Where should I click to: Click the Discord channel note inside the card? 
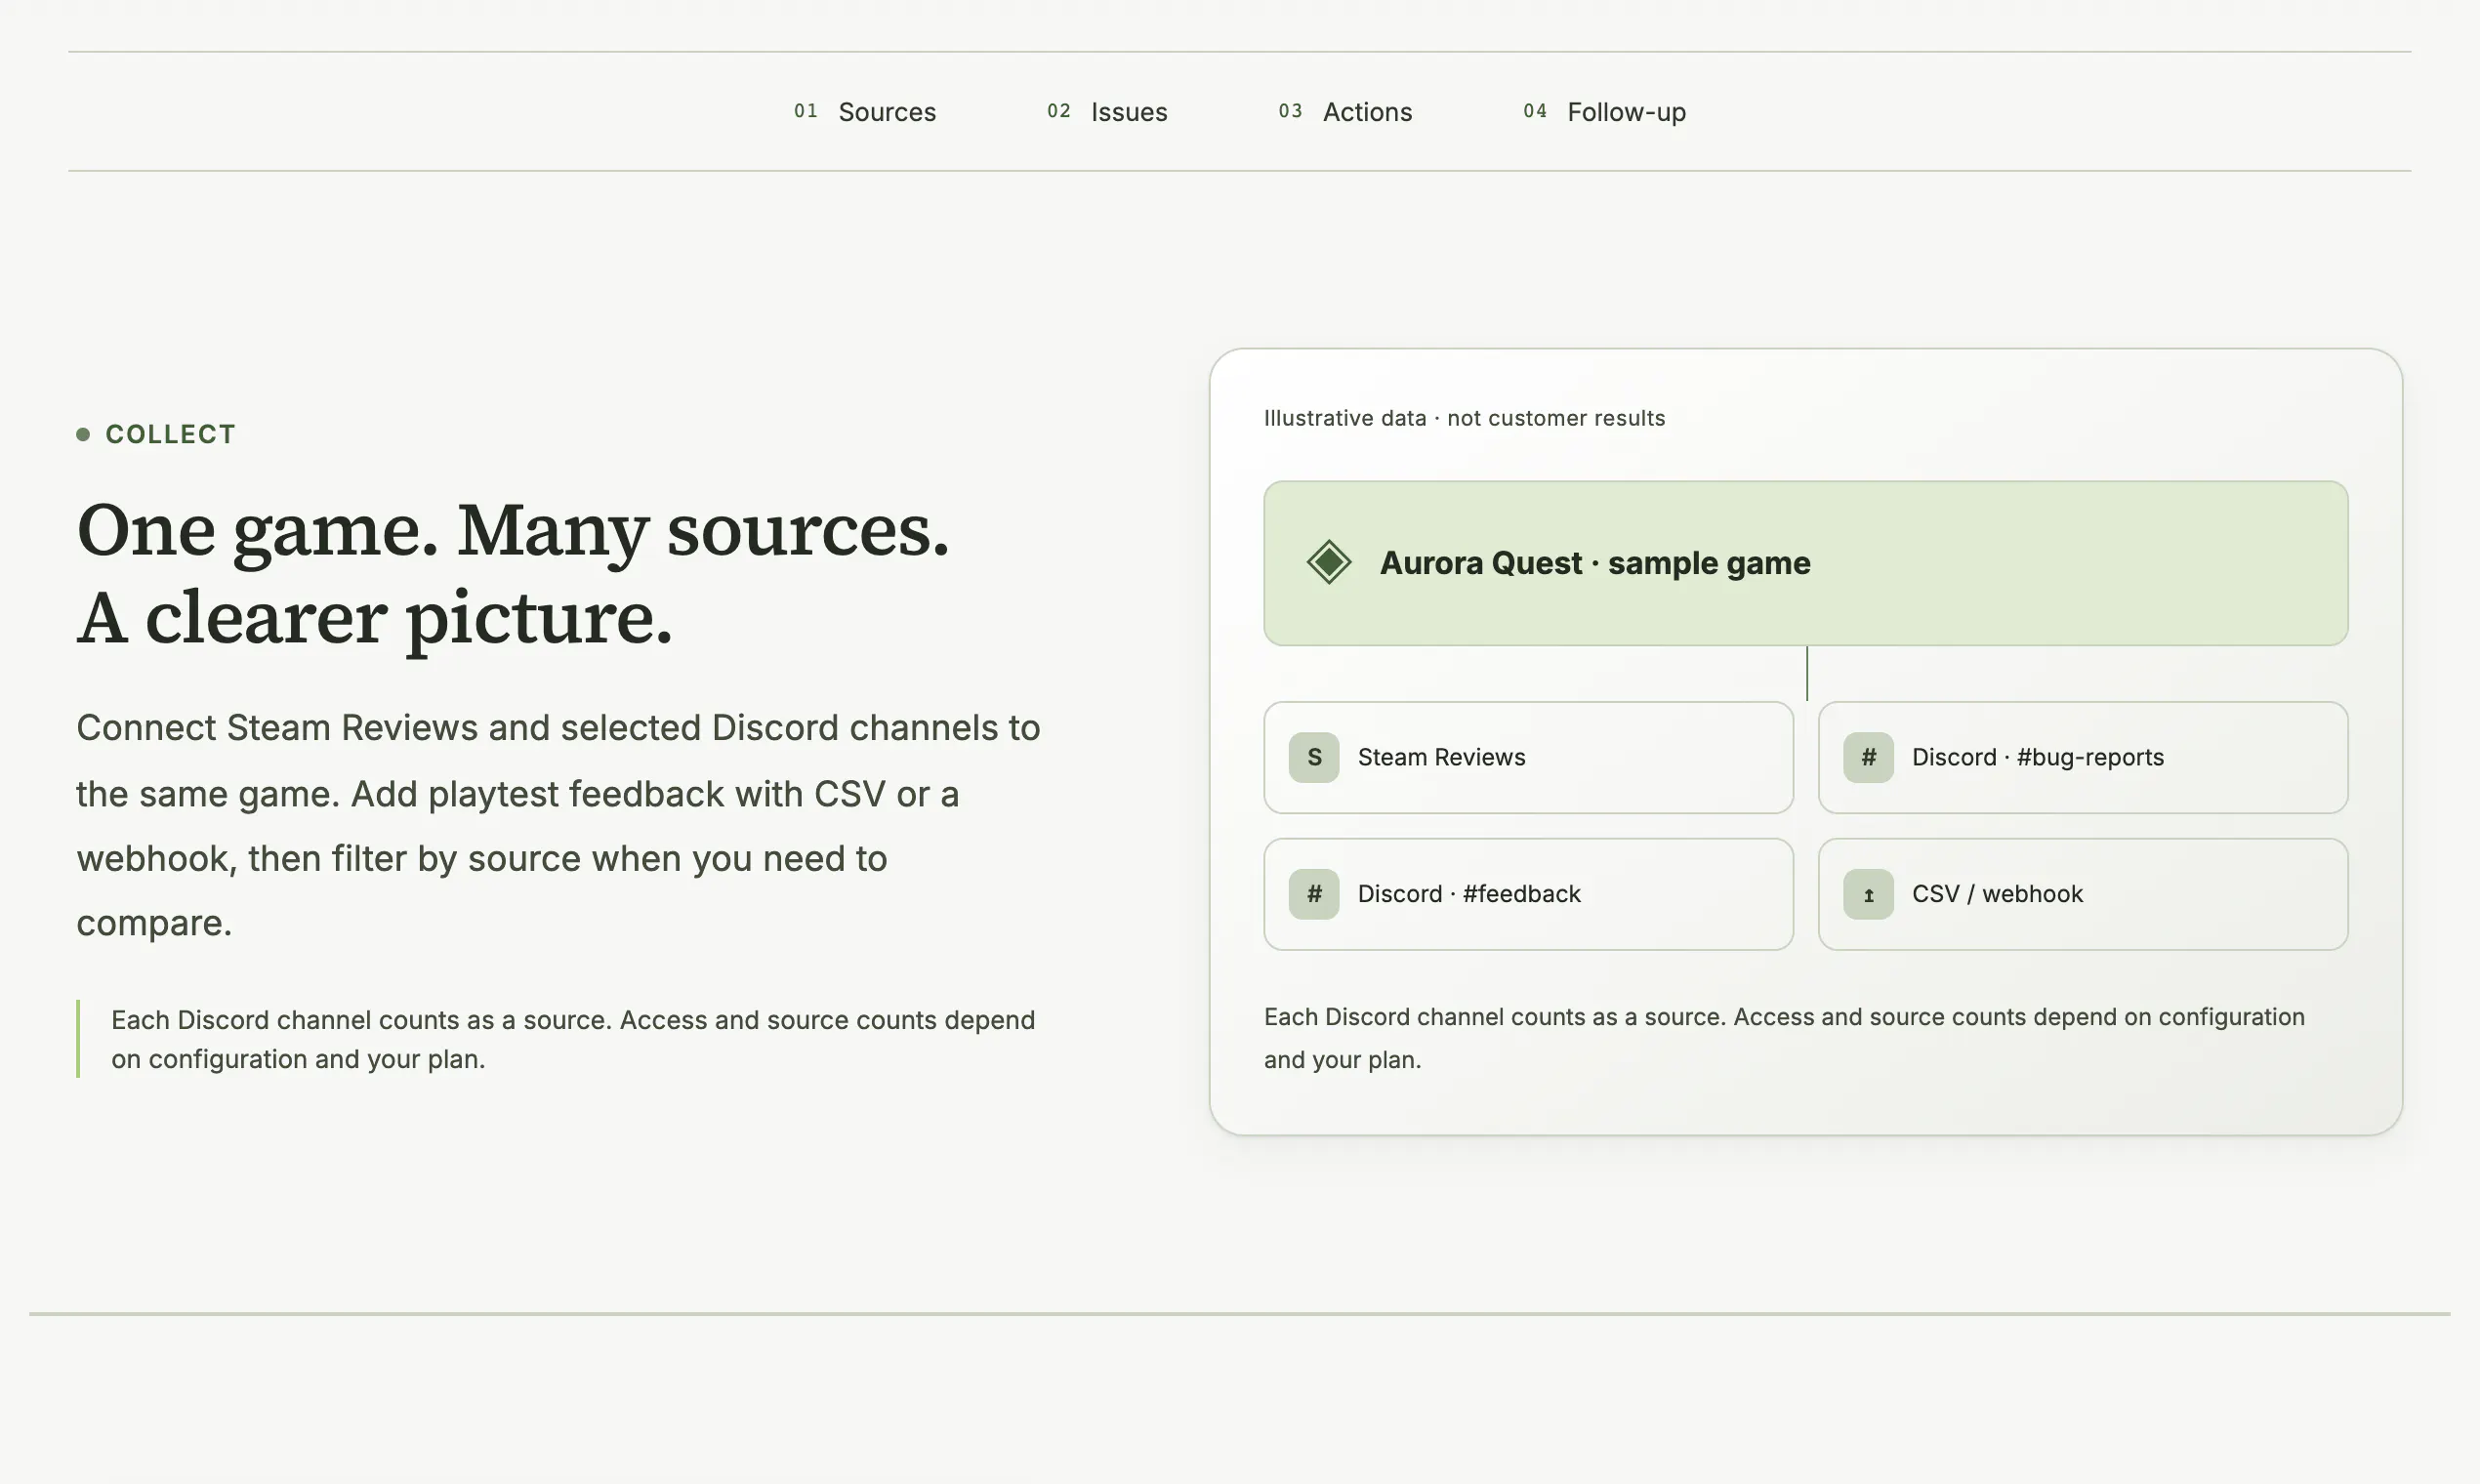pyautogui.click(x=1784, y=1038)
